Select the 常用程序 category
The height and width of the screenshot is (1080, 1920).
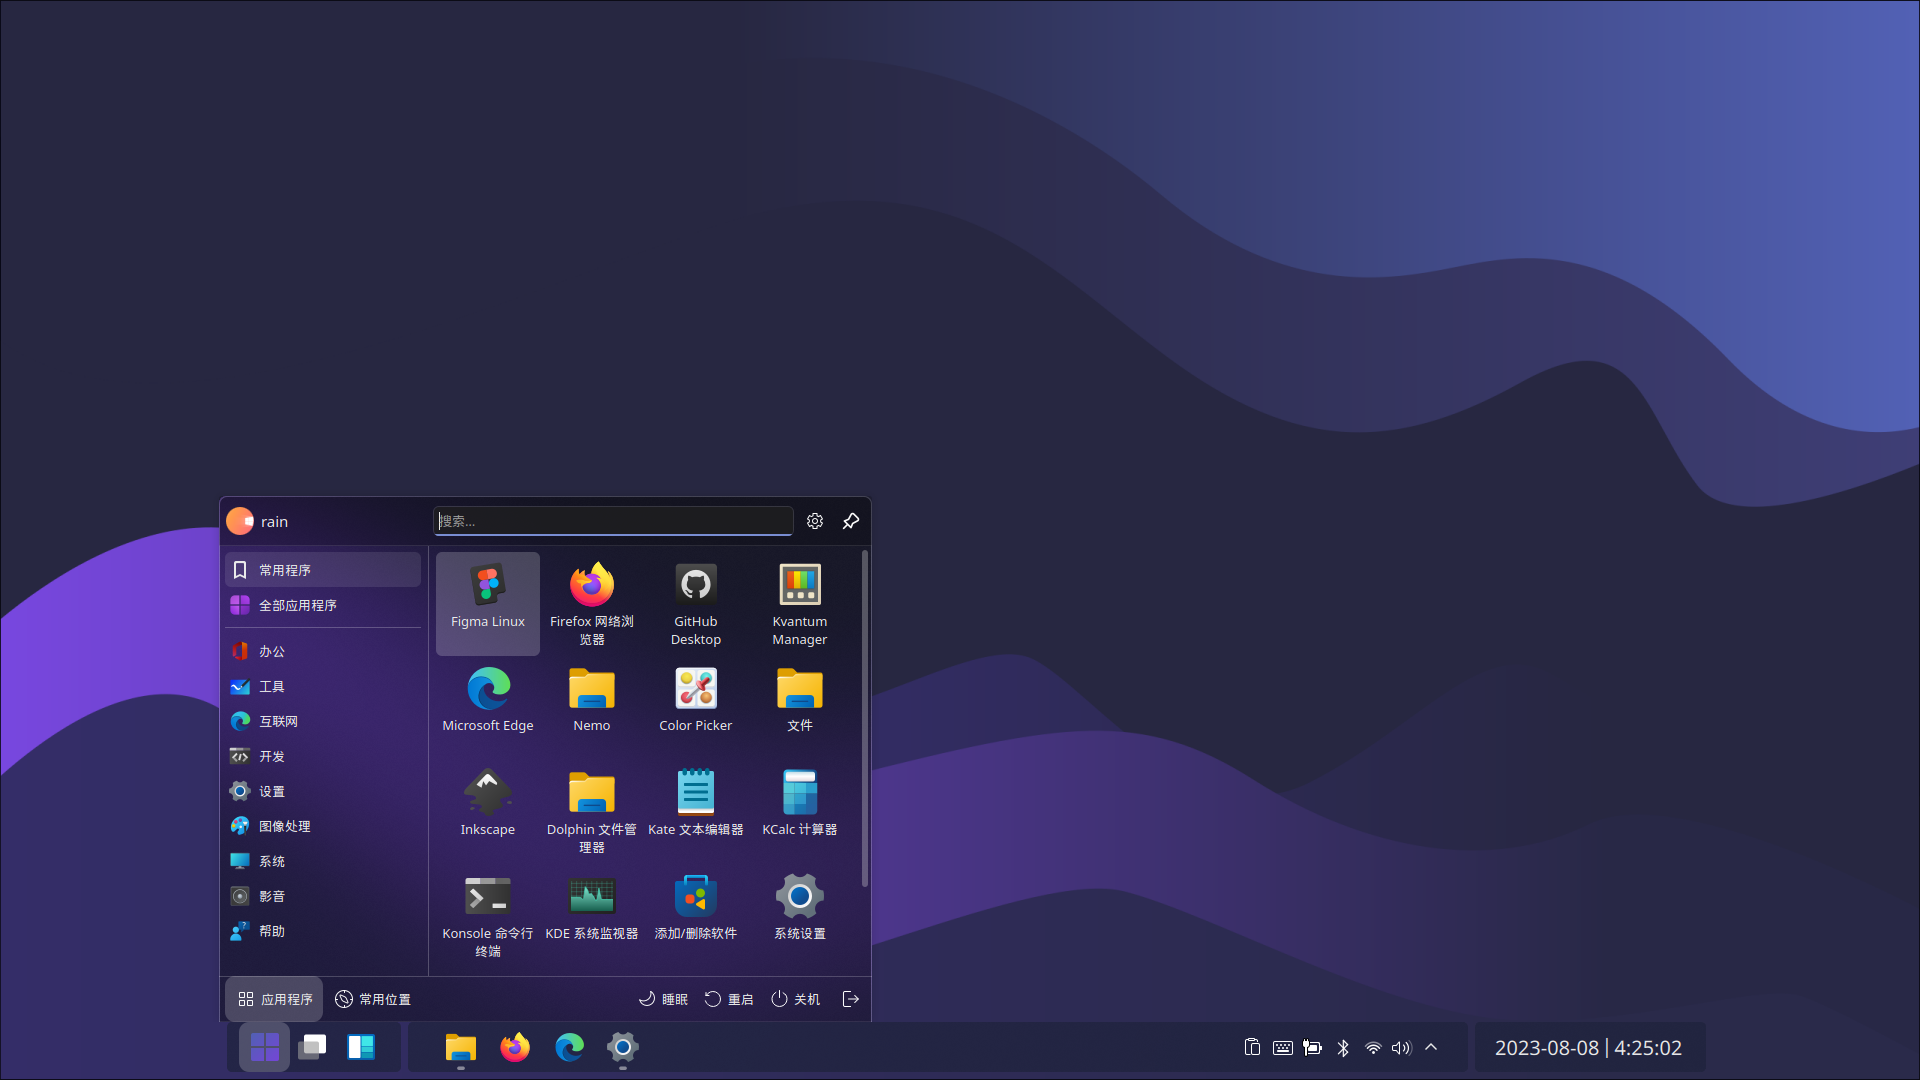click(323, 570)
